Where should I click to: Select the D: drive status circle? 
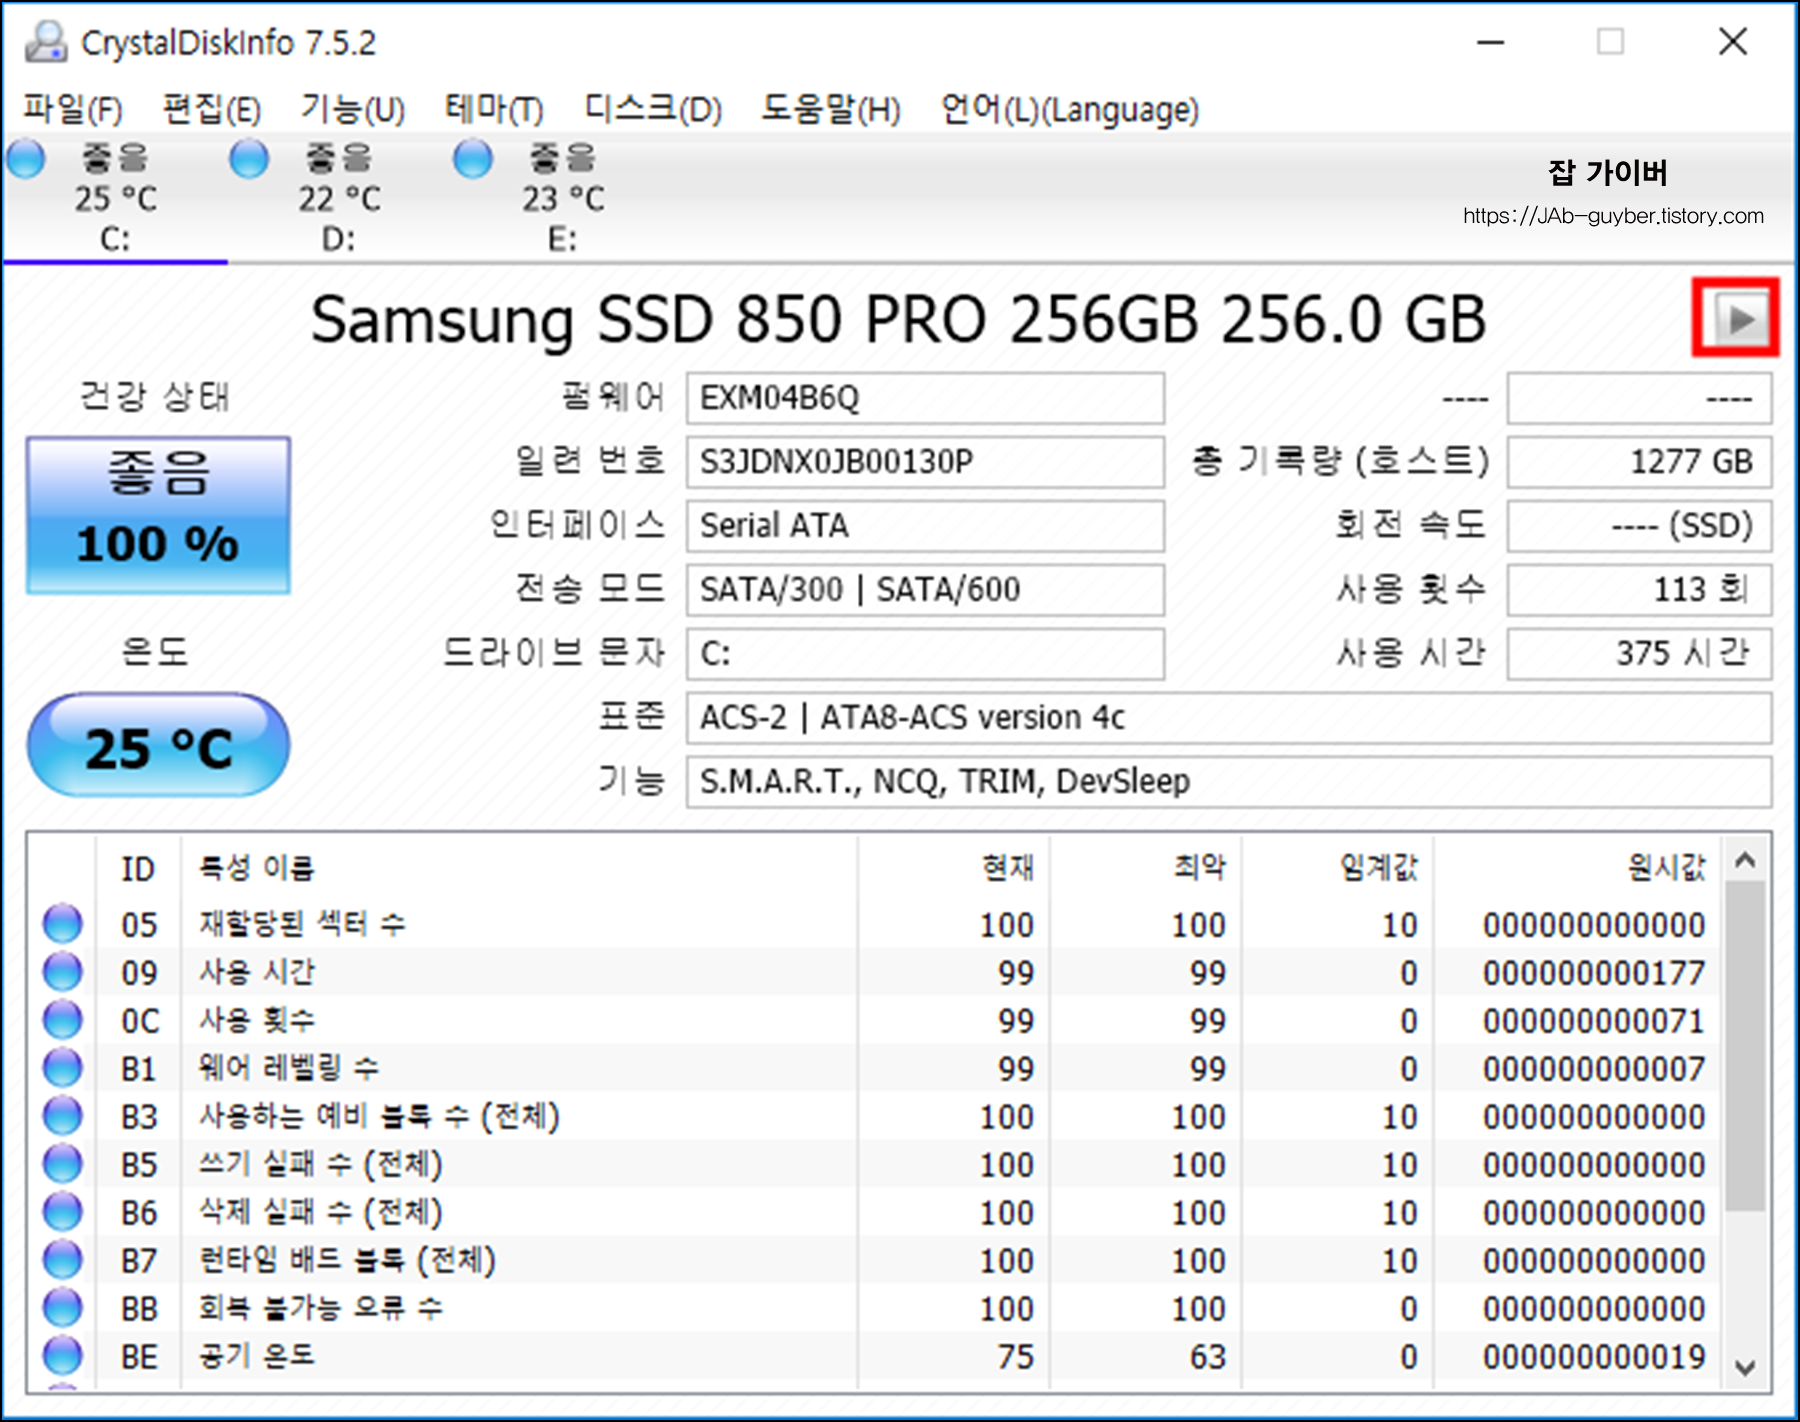(x=249, y=158)
